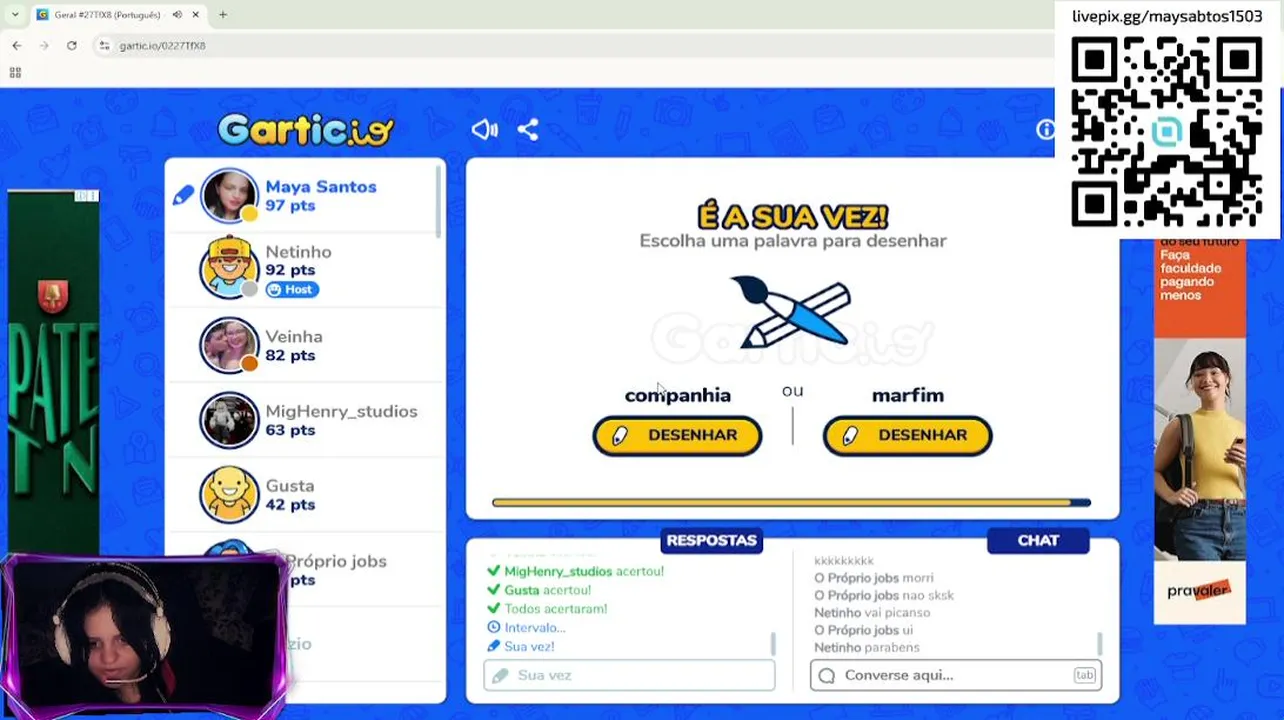Click Gusta 42 pts entry
The height and width of the screenshot is (720, 1284).
point(305,494)
